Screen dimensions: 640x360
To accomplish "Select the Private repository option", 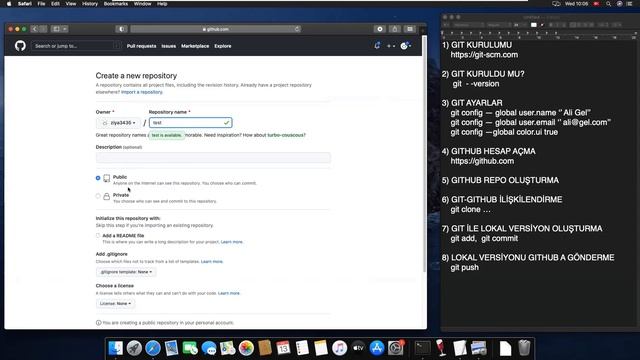I will pyautogui.click(x=98, y=196).
